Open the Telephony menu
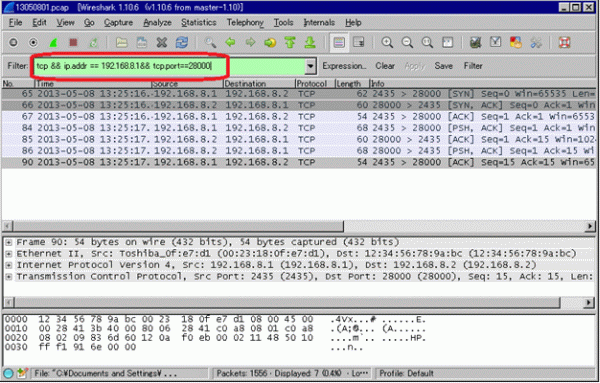 245,23
